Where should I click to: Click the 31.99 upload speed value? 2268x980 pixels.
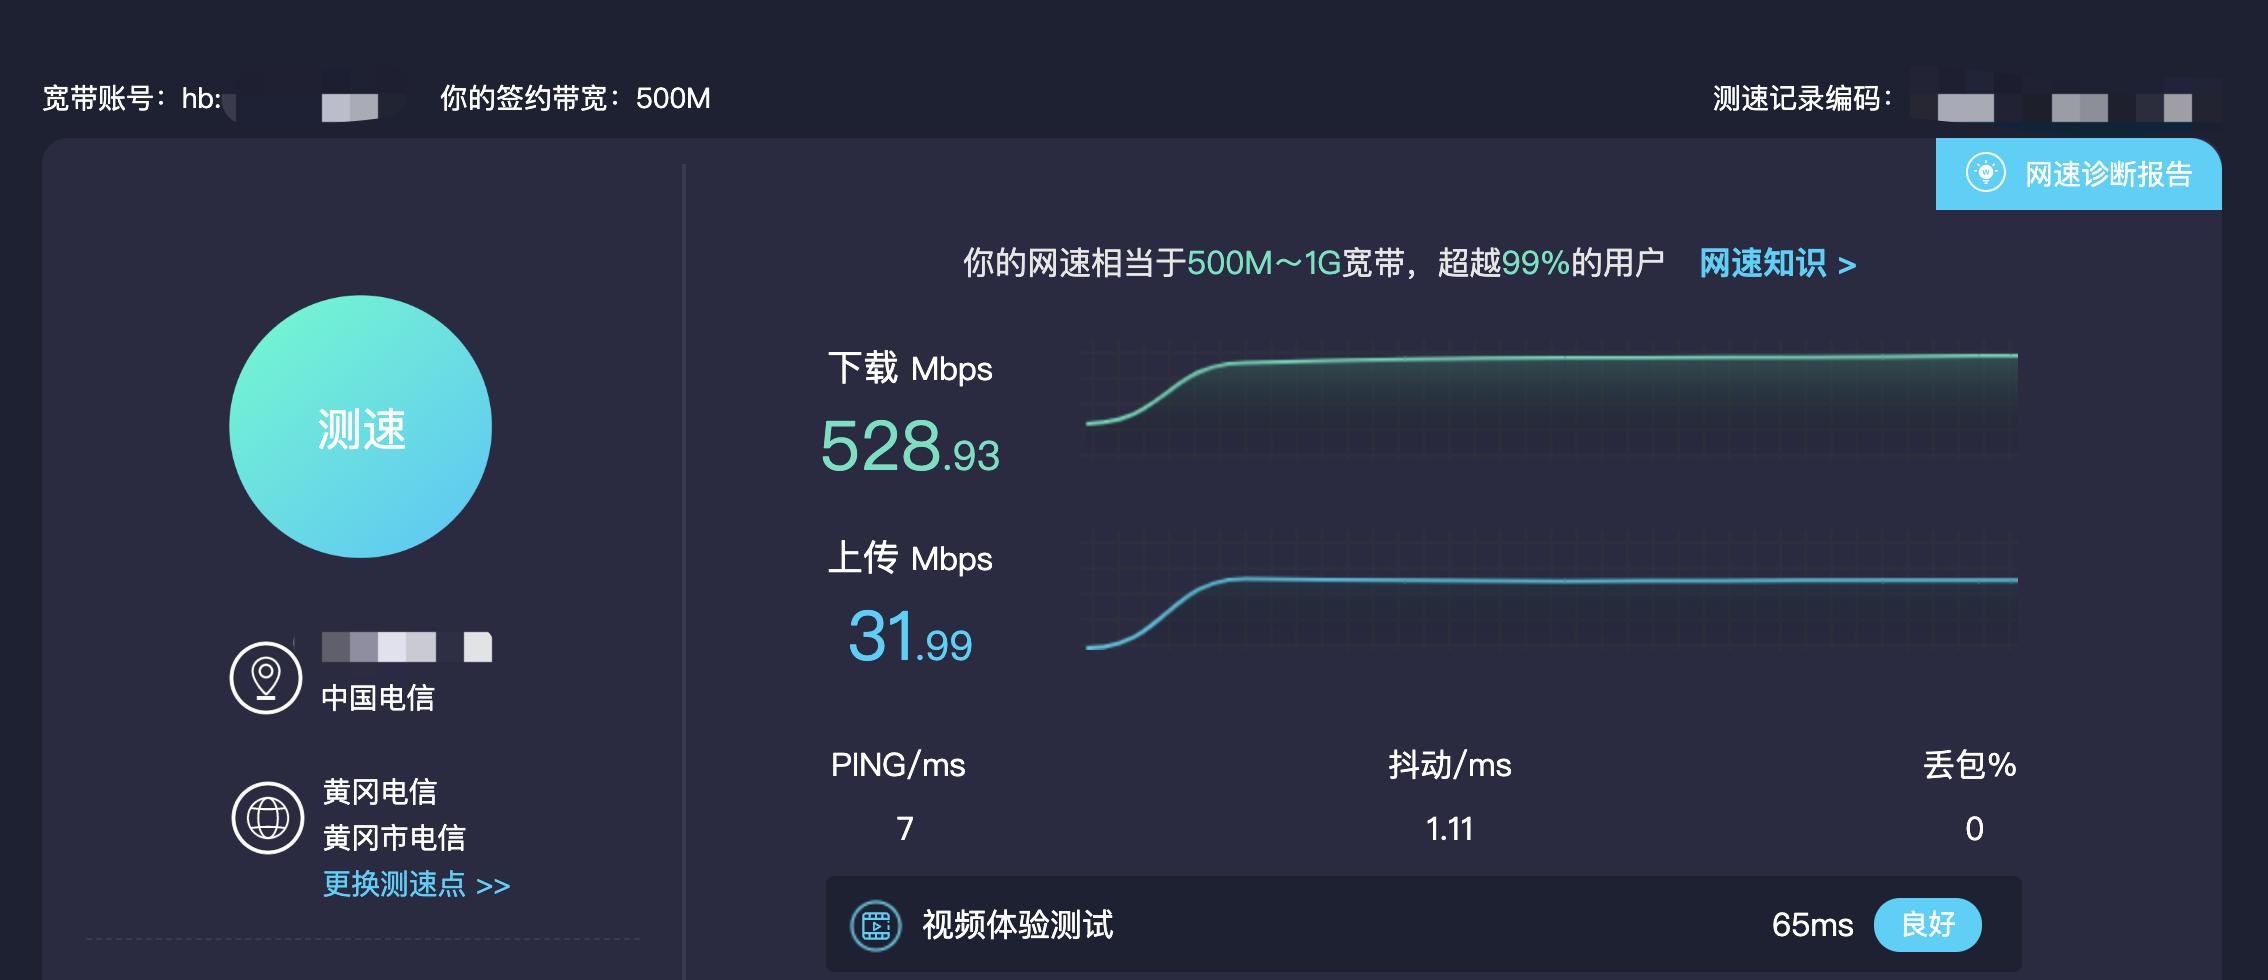pos(909,637)
